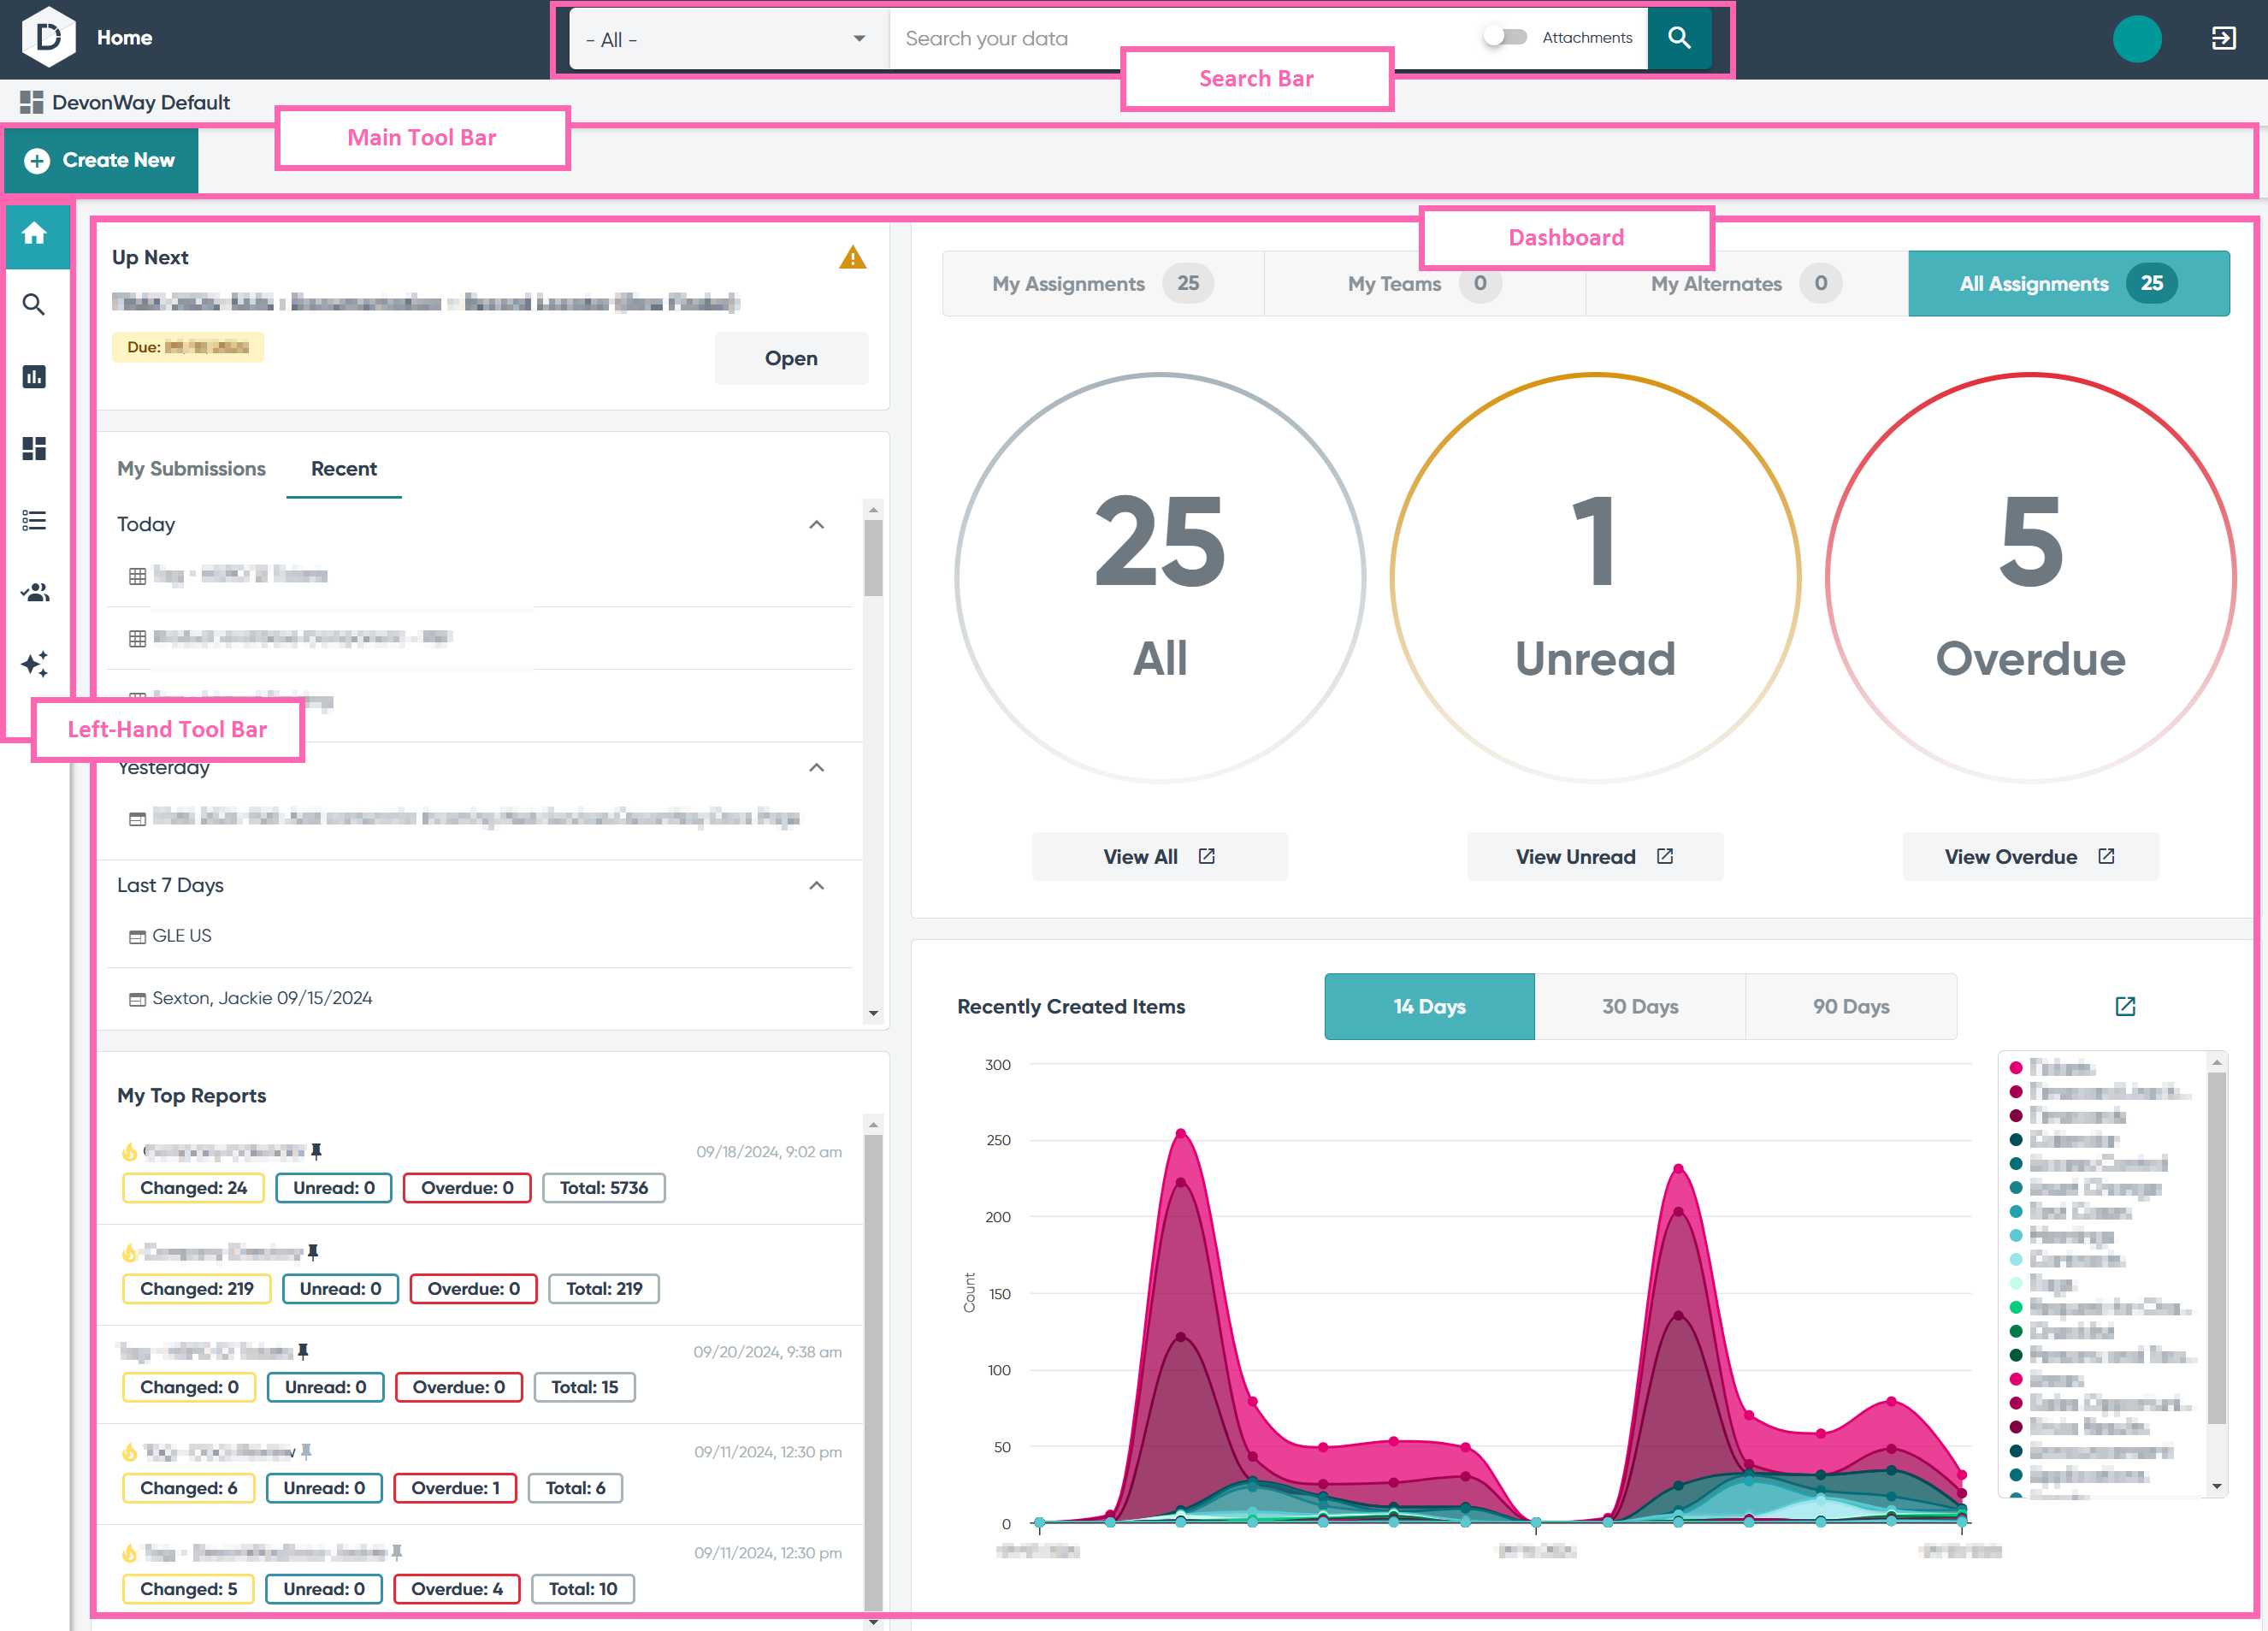2268x1631 pixels.
Task: Click the logout icon at top right
Action: [2223, 38]
